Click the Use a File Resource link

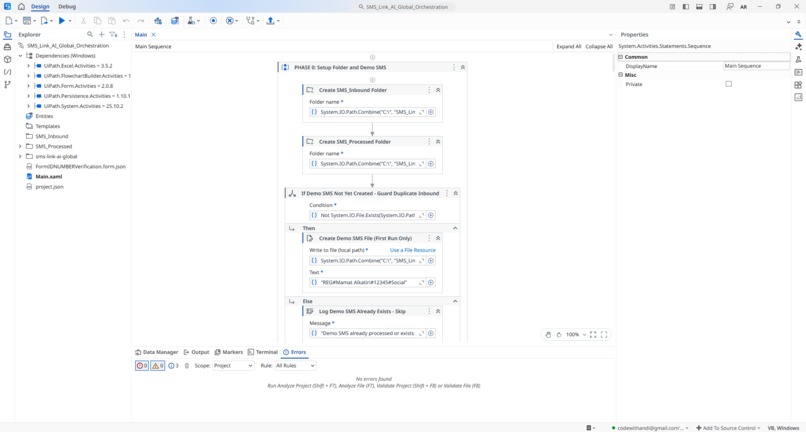(413, 250)
